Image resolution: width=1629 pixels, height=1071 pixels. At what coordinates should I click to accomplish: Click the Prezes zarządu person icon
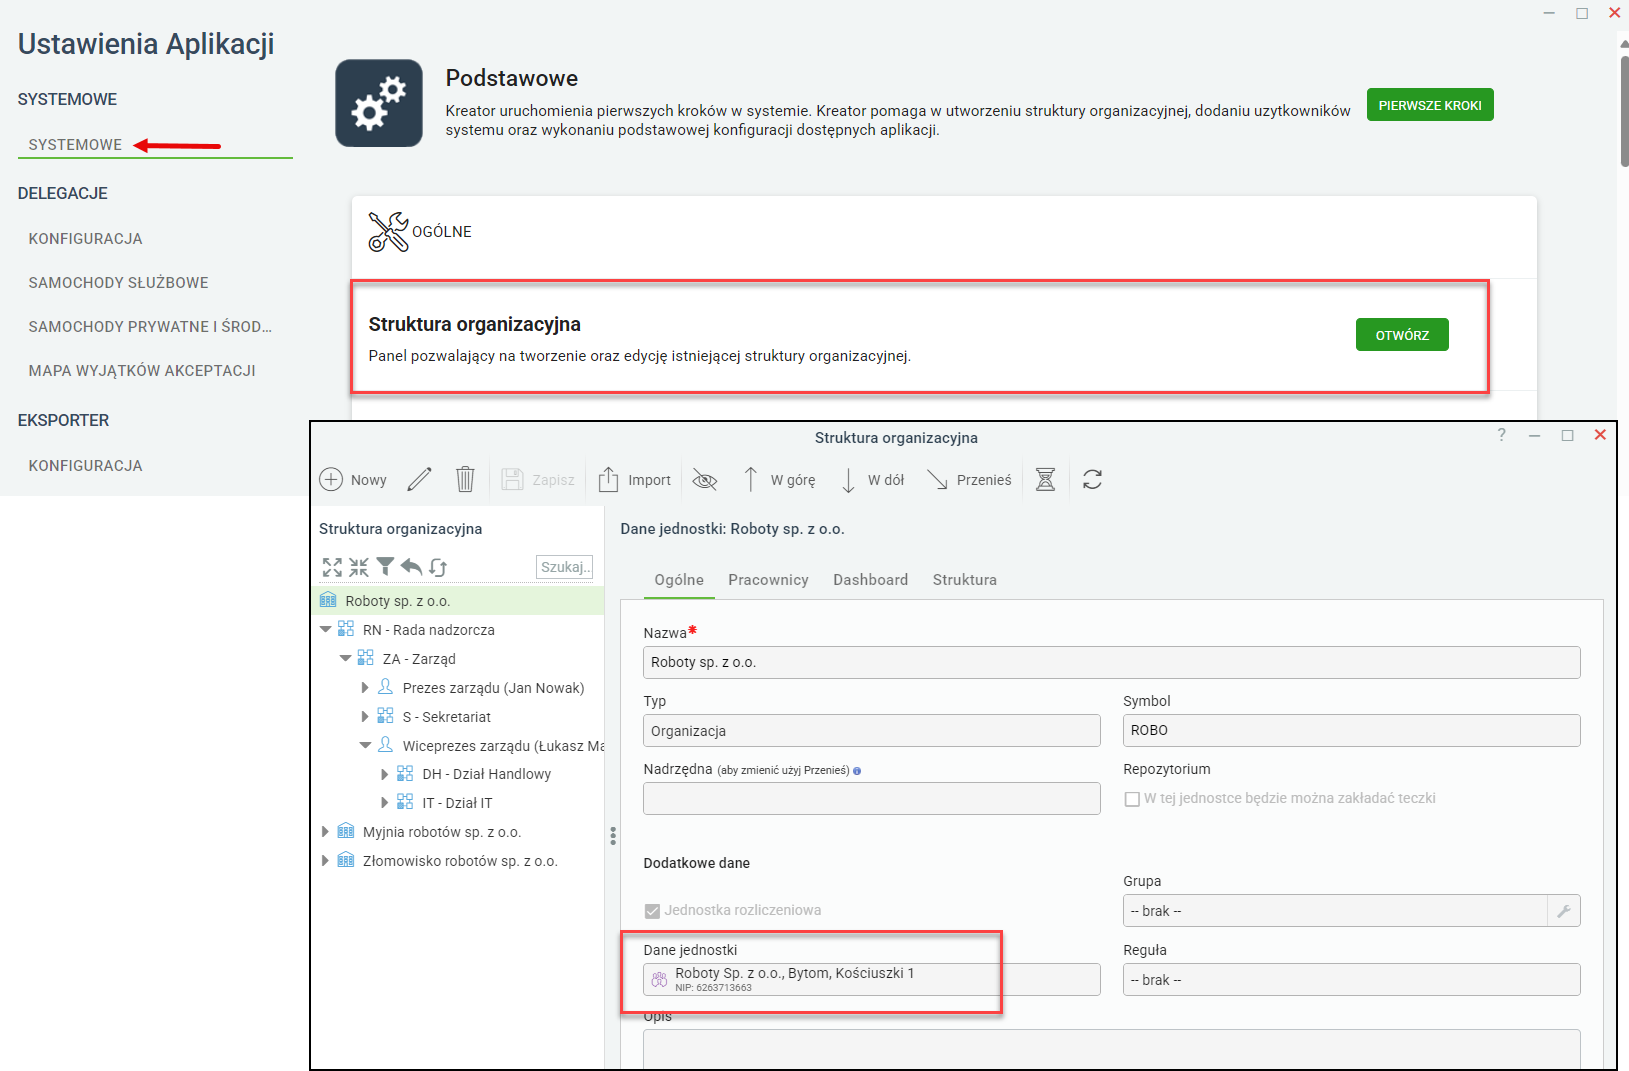(x=385, y=687)
